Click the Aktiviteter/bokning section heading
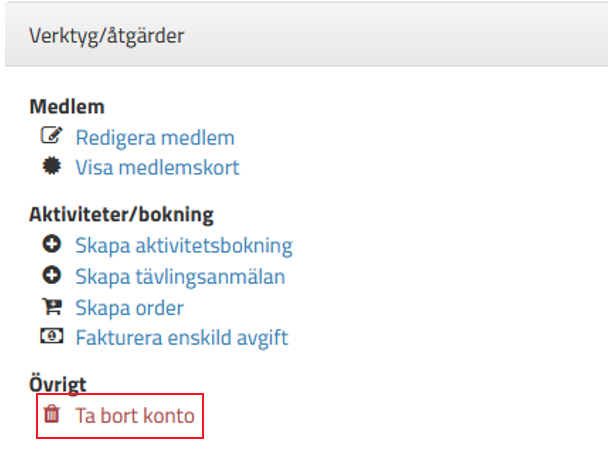The height and width of the screenshot is (458, 608). click(x=121, y=215)
